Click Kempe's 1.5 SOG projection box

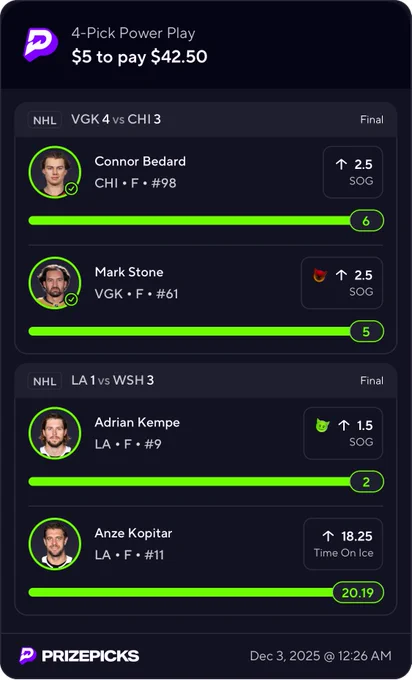pyautogui.click(x=343, y=433)
